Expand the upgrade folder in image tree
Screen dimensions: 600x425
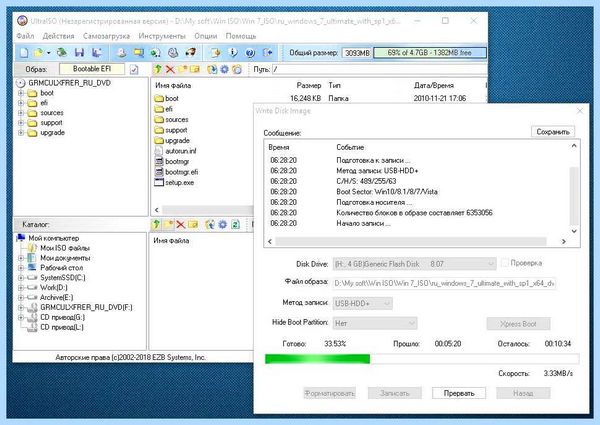click(21, 133)
